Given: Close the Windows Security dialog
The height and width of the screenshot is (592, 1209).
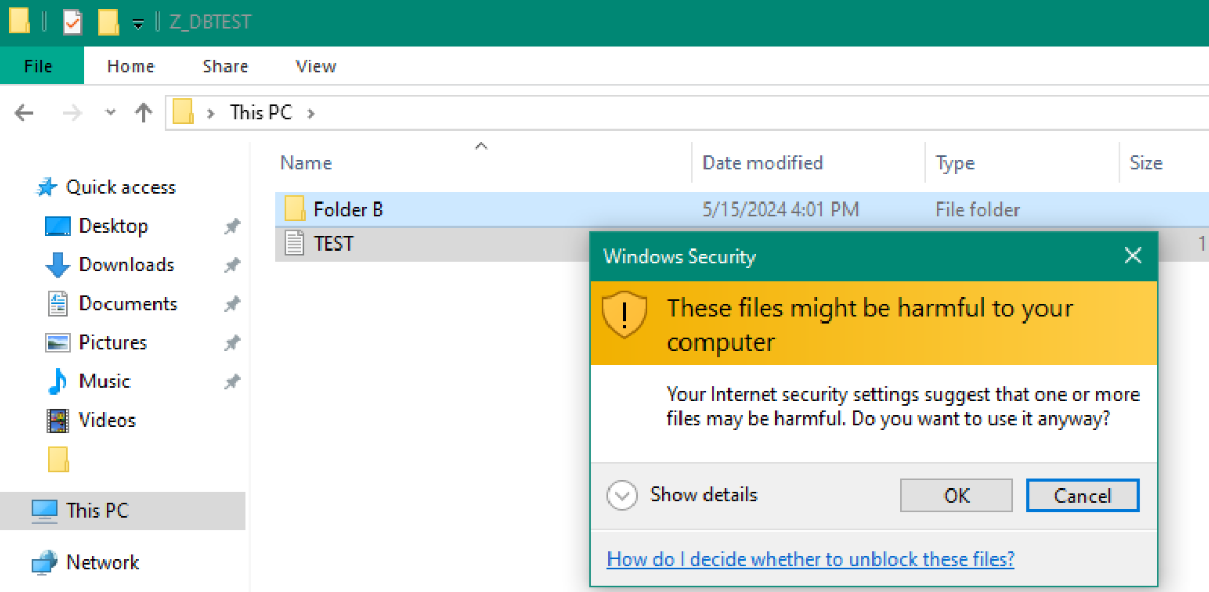Looking at the screenshot, I should tap(1133, 256).
